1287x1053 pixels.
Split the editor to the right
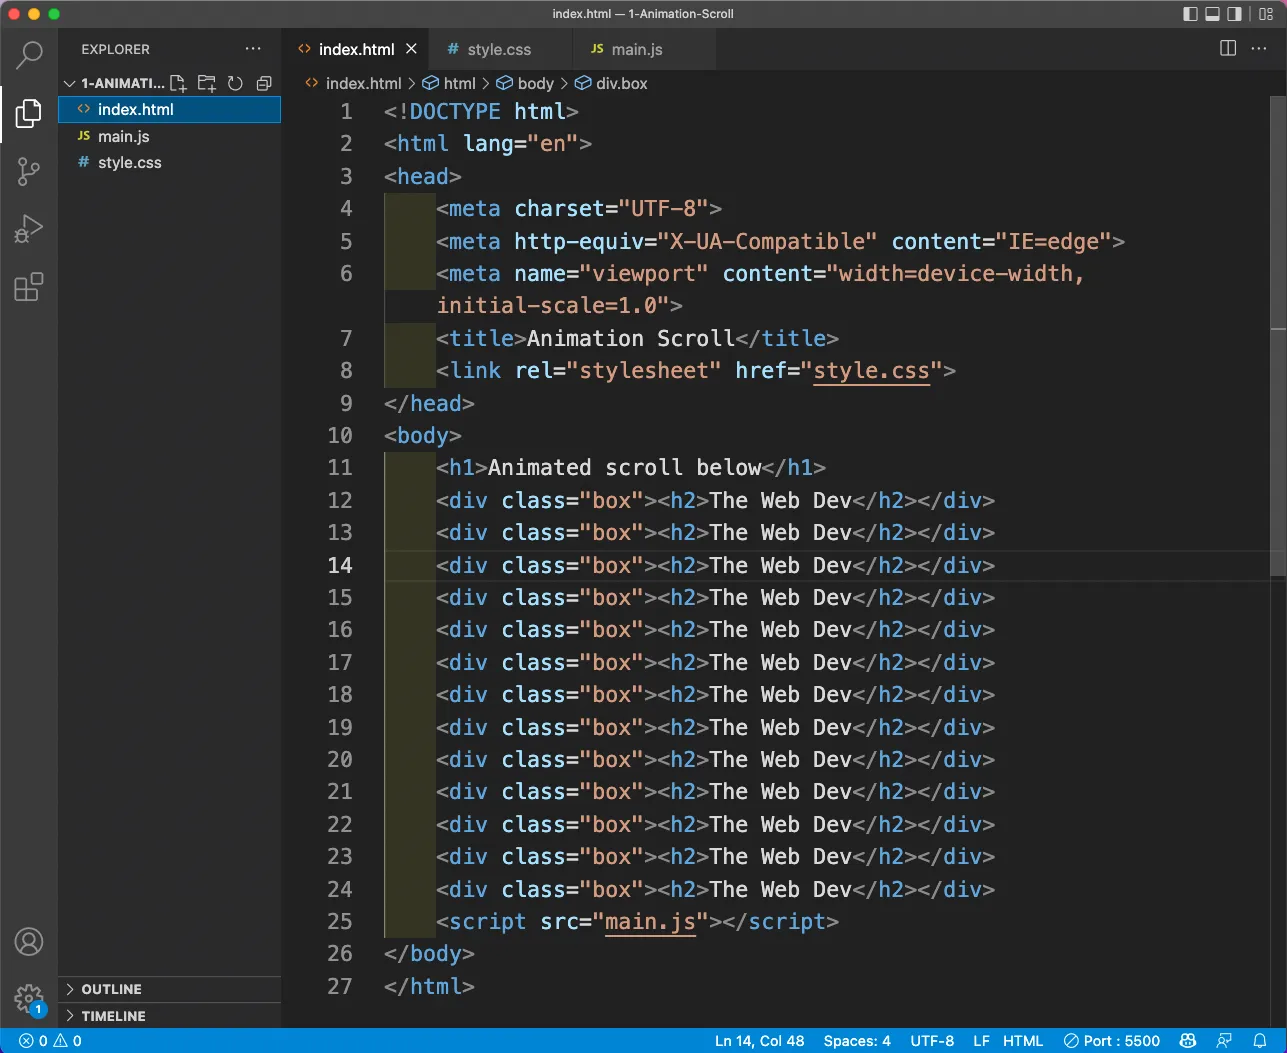click(1228, 48)
